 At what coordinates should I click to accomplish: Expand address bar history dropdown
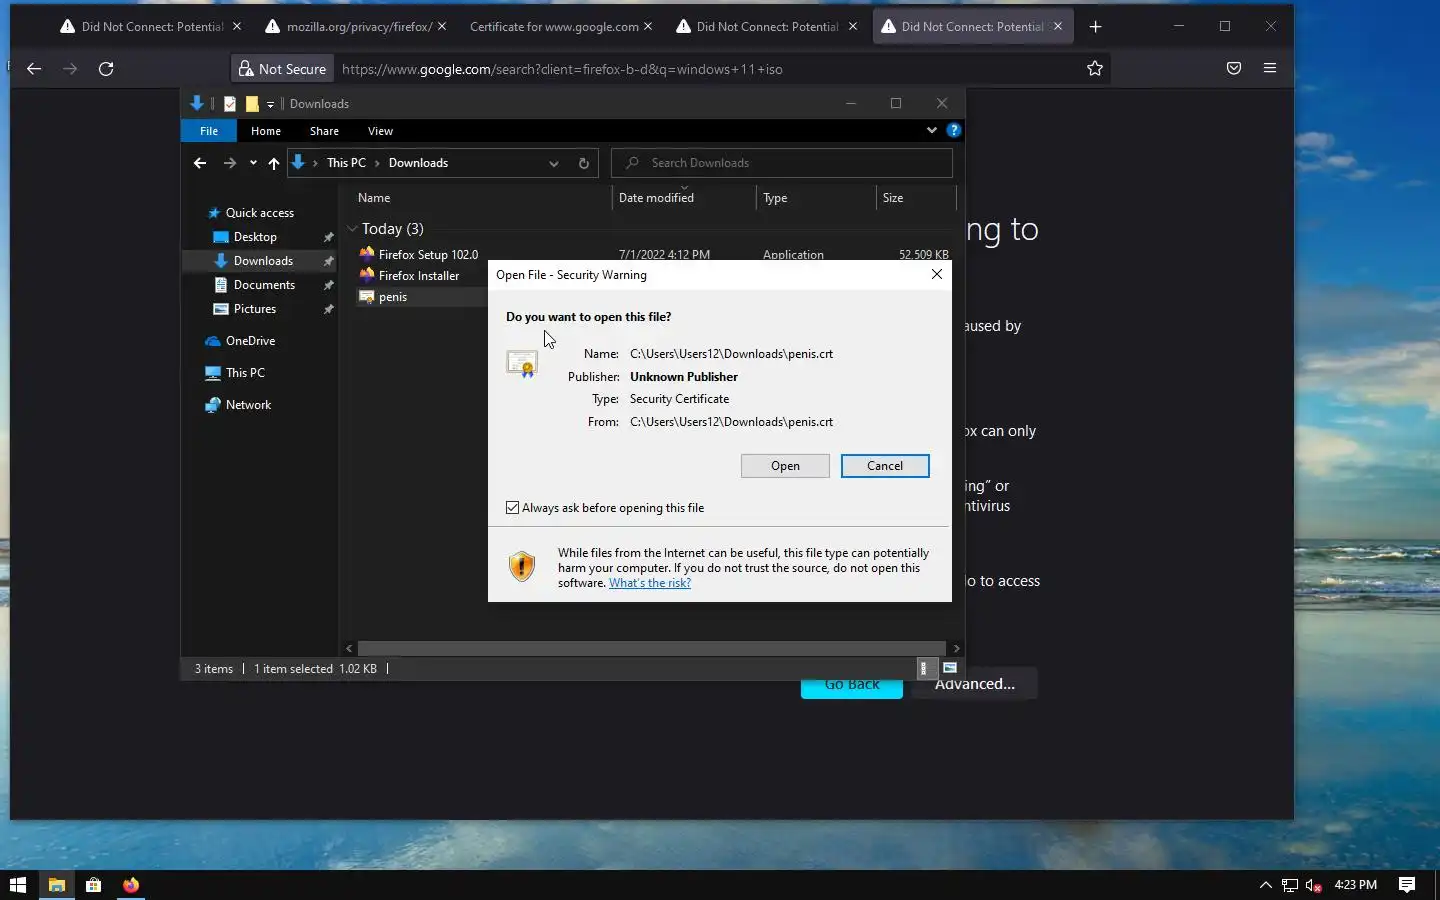click(554, 163)
